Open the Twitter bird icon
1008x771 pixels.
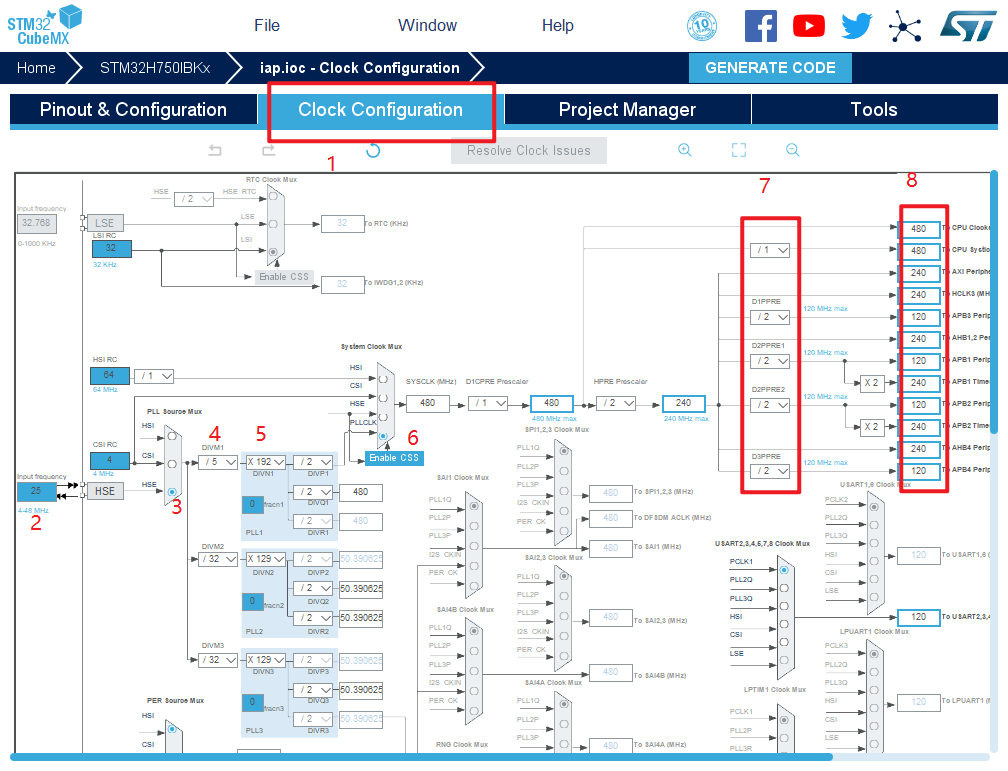[x=857, y=26]
